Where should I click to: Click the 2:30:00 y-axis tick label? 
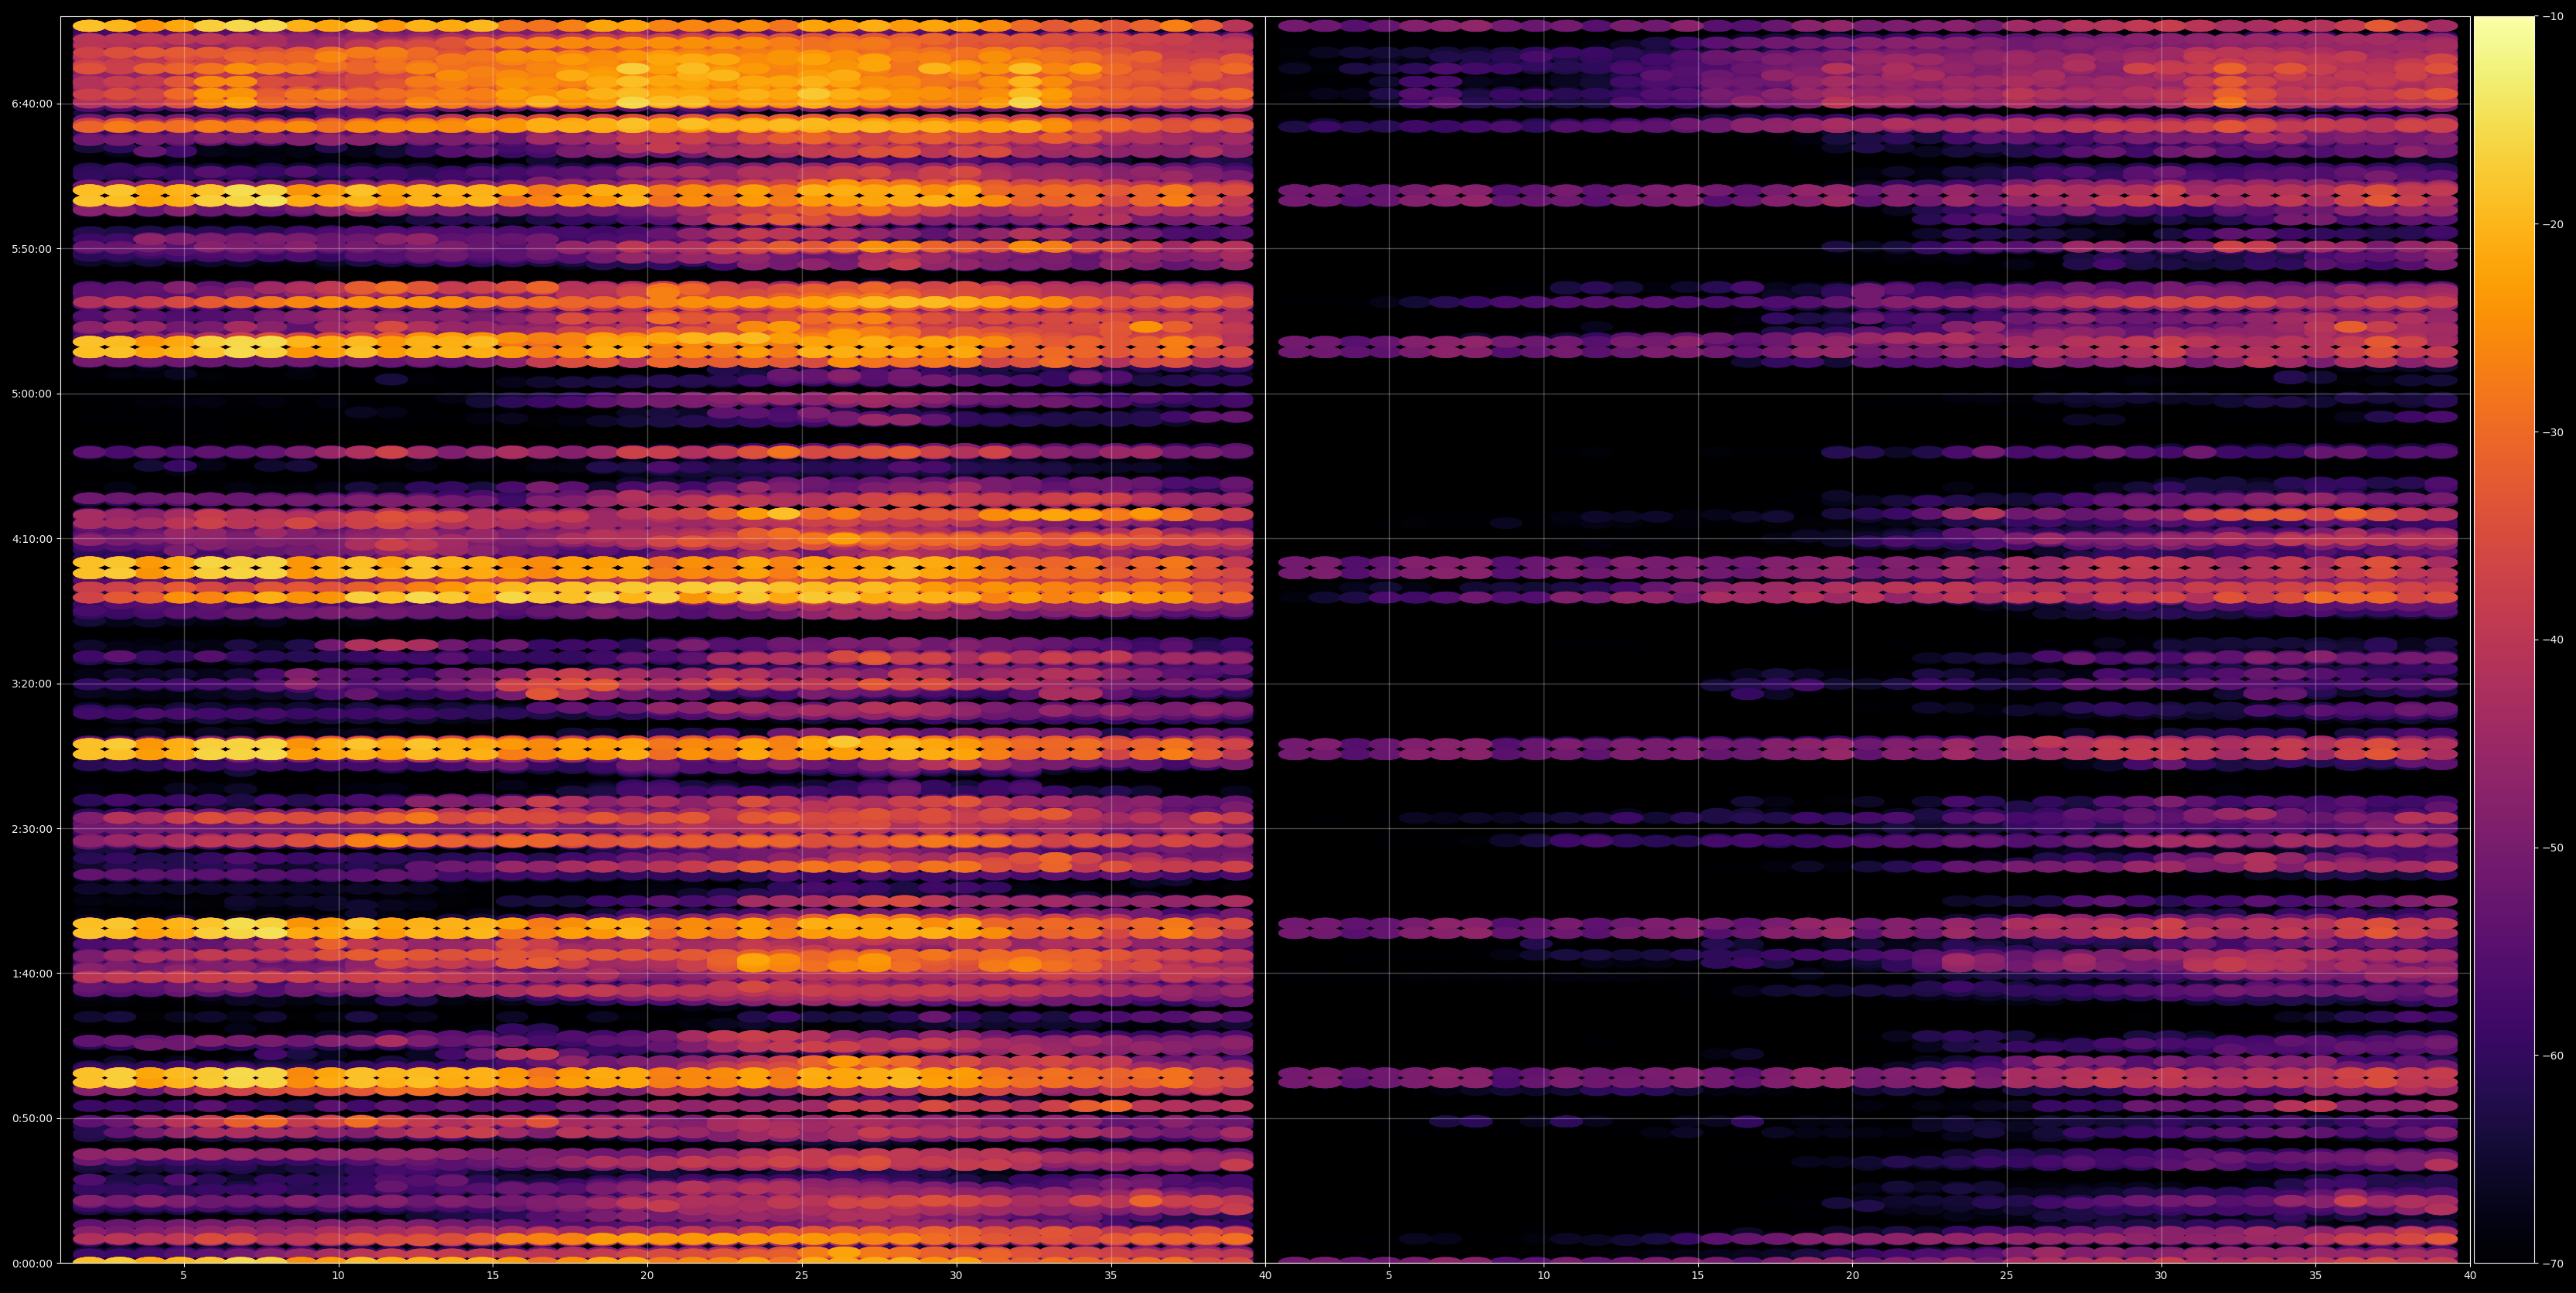(x=32, y=828)
